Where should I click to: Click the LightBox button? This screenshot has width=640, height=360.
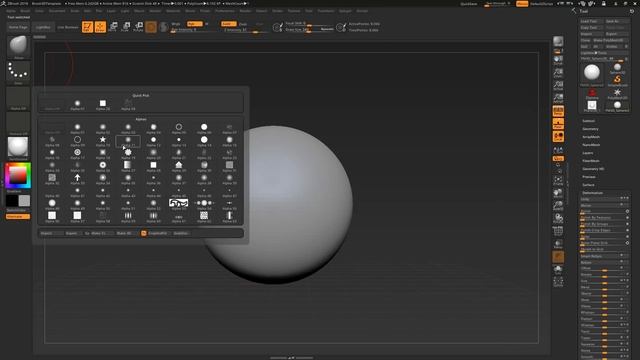43,27
